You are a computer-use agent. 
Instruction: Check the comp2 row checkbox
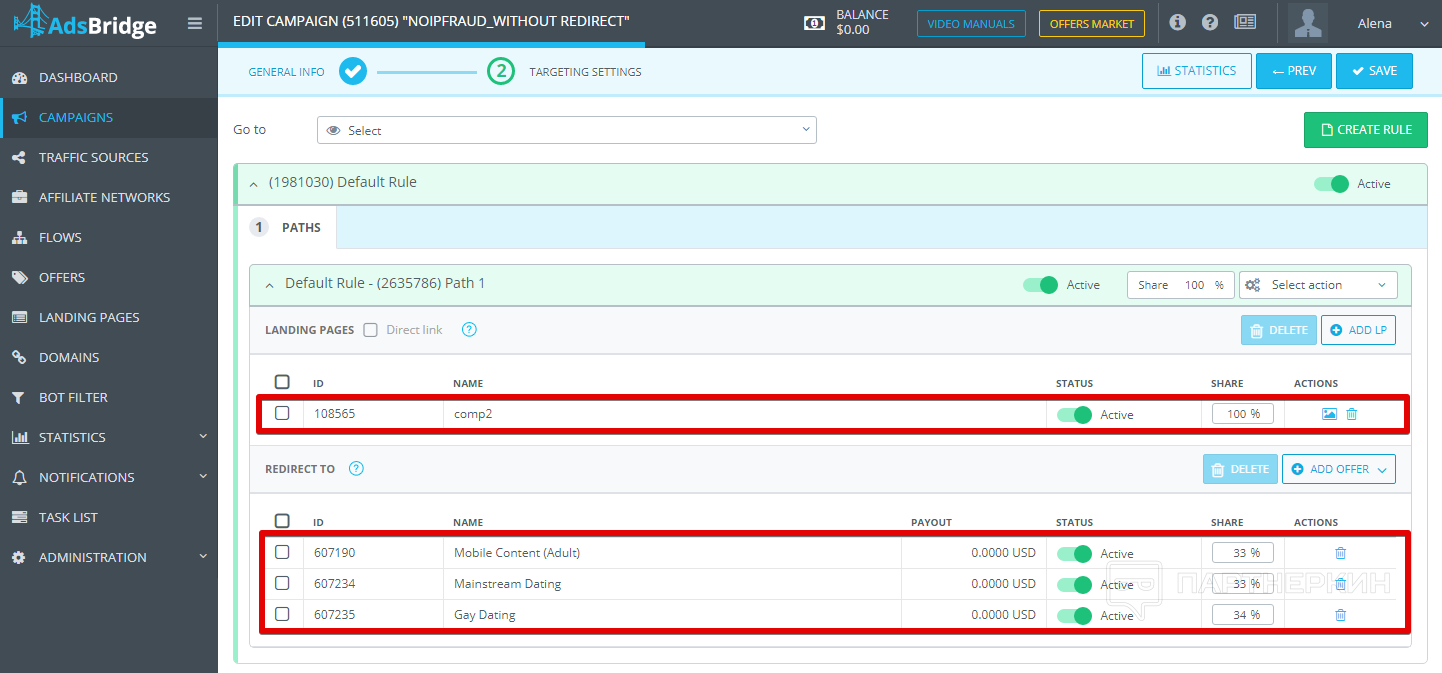click(x=282, y=413)
